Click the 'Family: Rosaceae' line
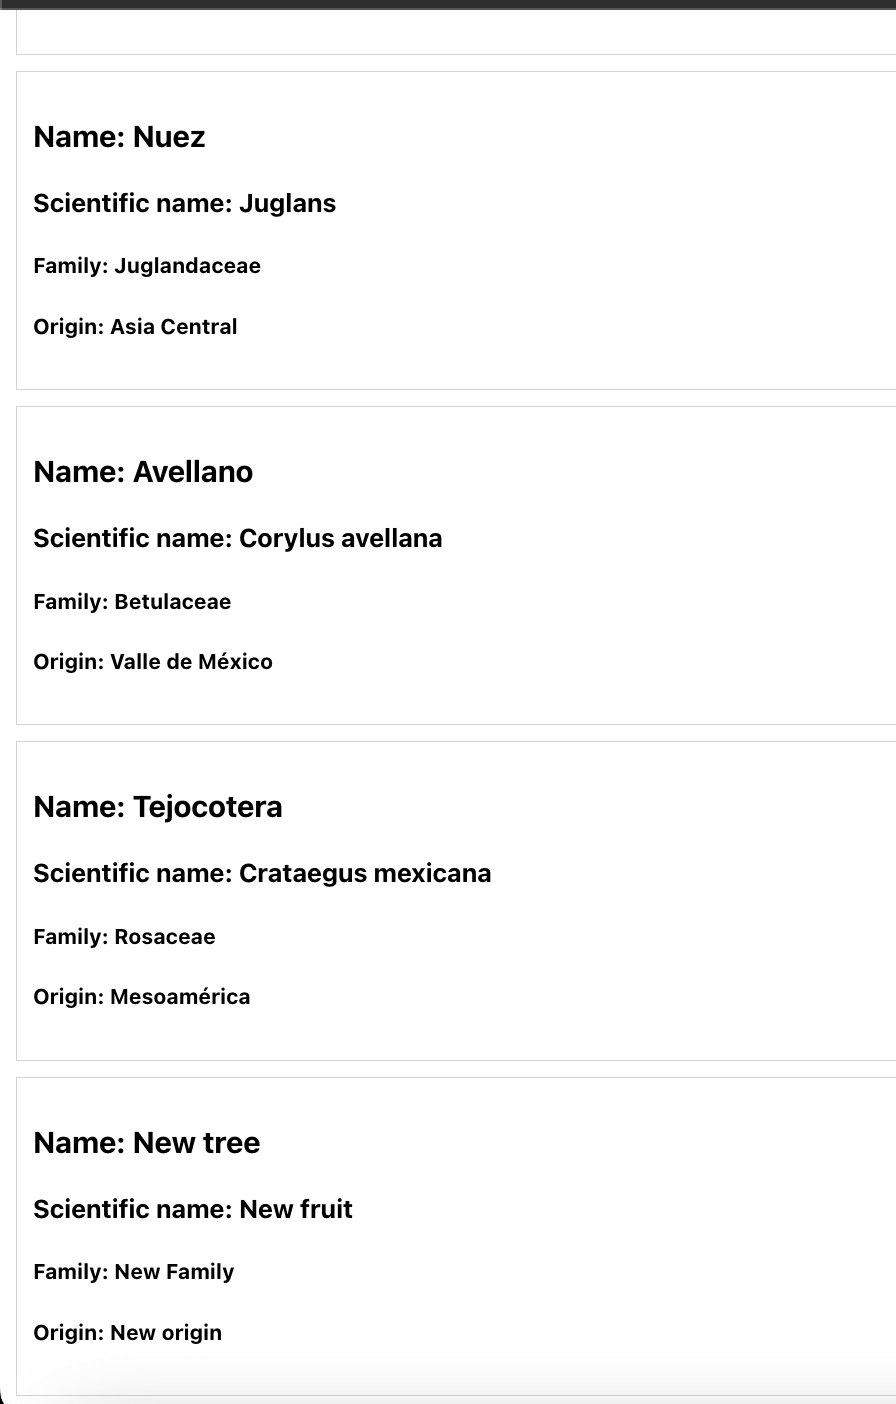This screenshot has height=1404, width=896. 124,937
